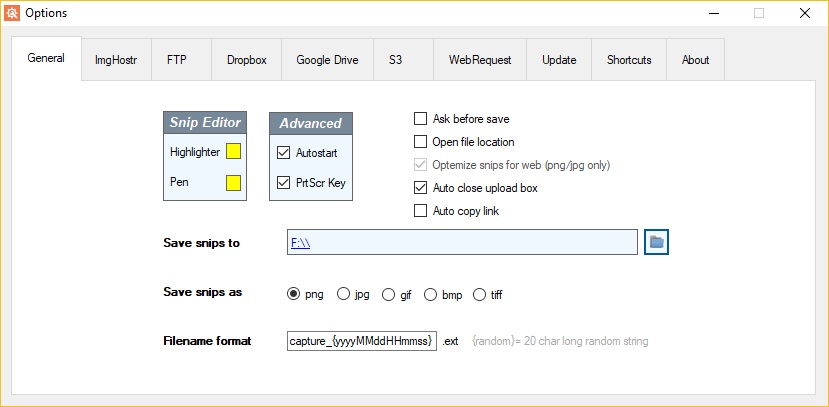Click the Save snips to label
829x407 pixels.
201,243
